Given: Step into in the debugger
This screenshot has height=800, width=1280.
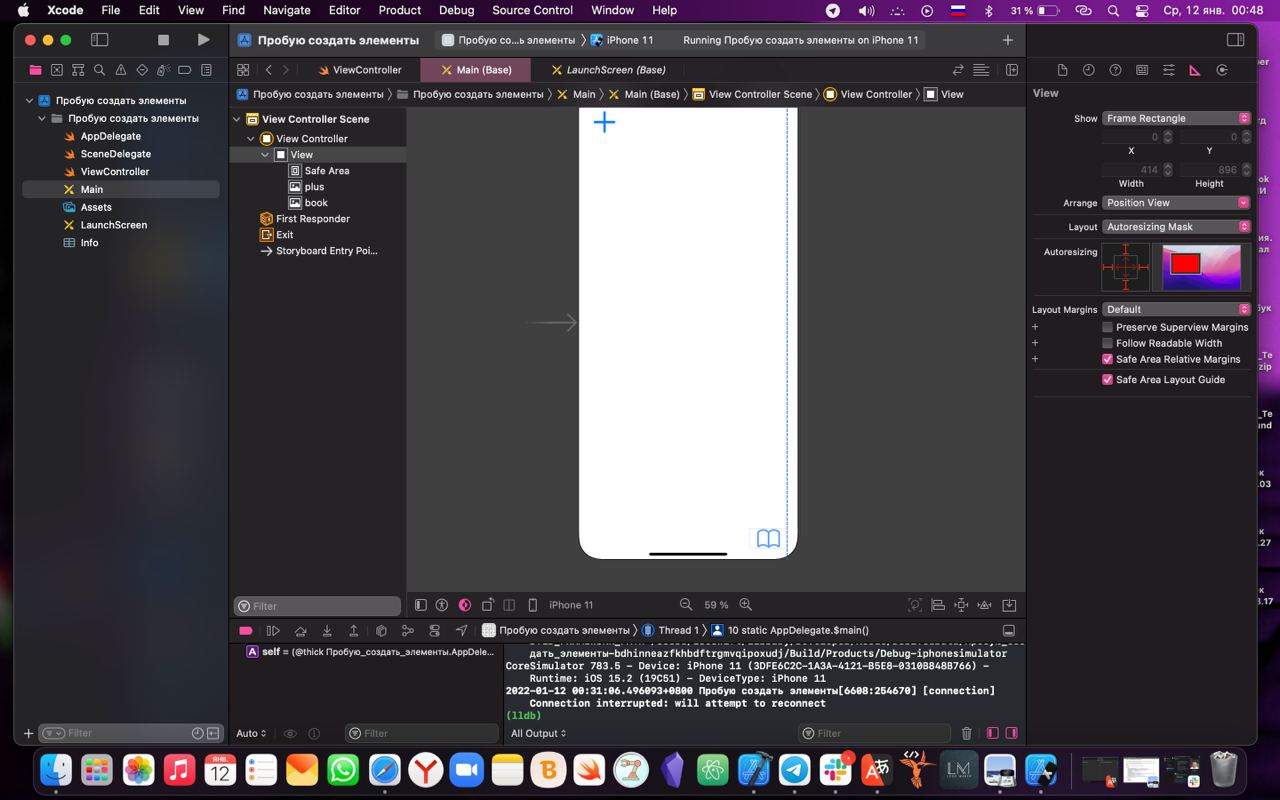Looking at the screenshot, I should click(327, 631).
